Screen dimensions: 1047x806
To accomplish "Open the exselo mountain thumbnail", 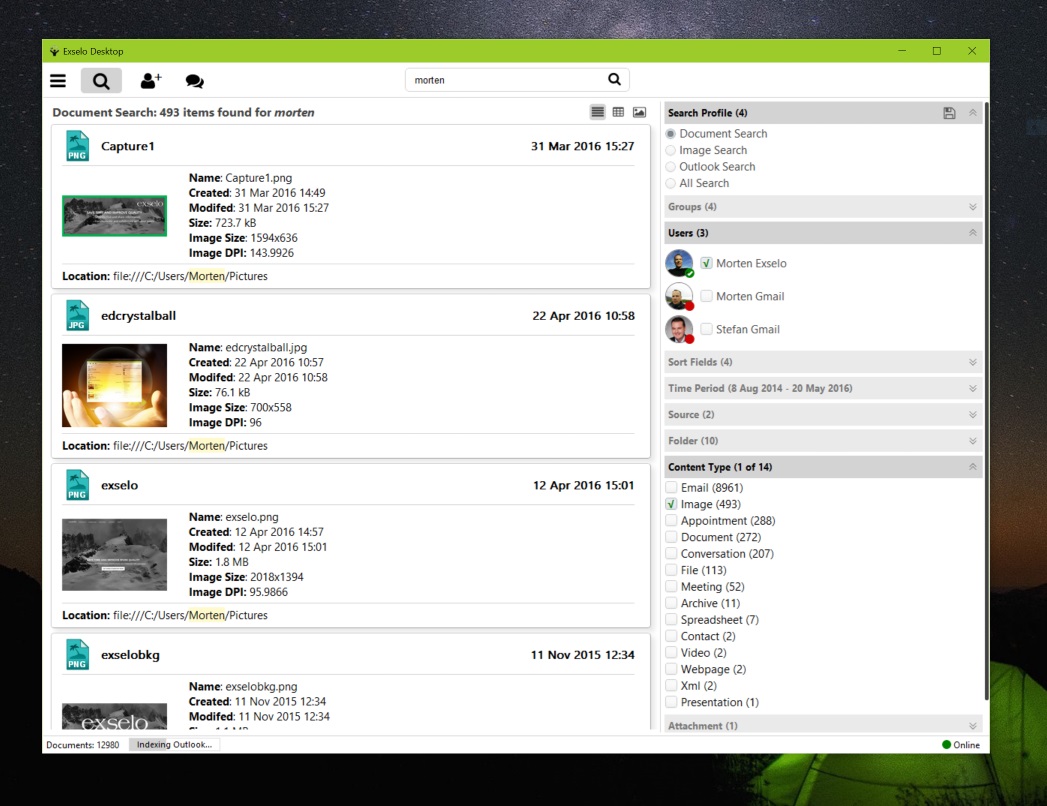I will [x=114, y=554].
